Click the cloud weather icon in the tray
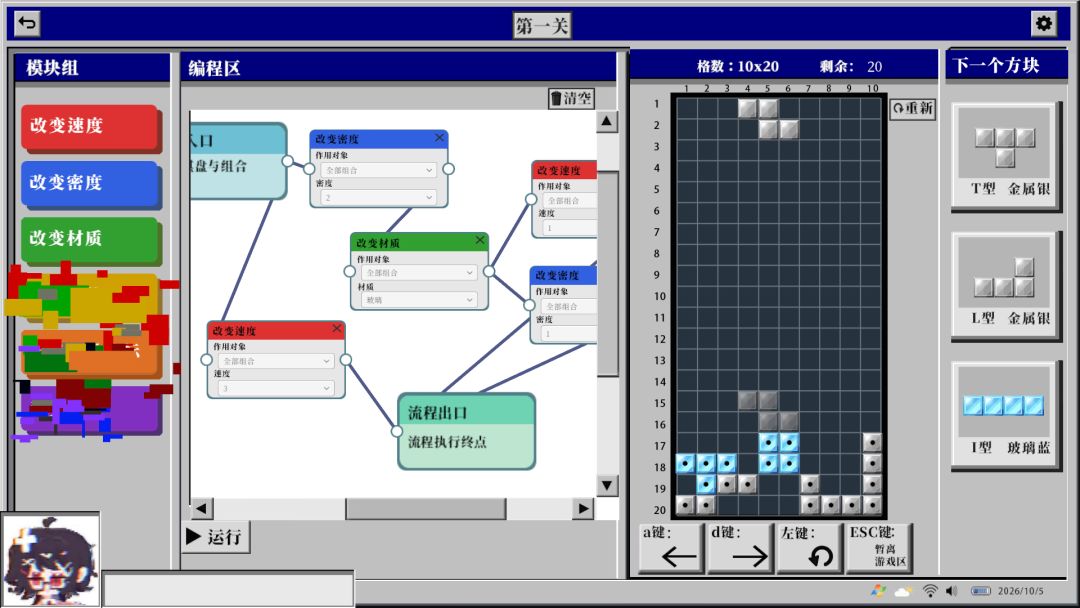 tap(902, 591)
